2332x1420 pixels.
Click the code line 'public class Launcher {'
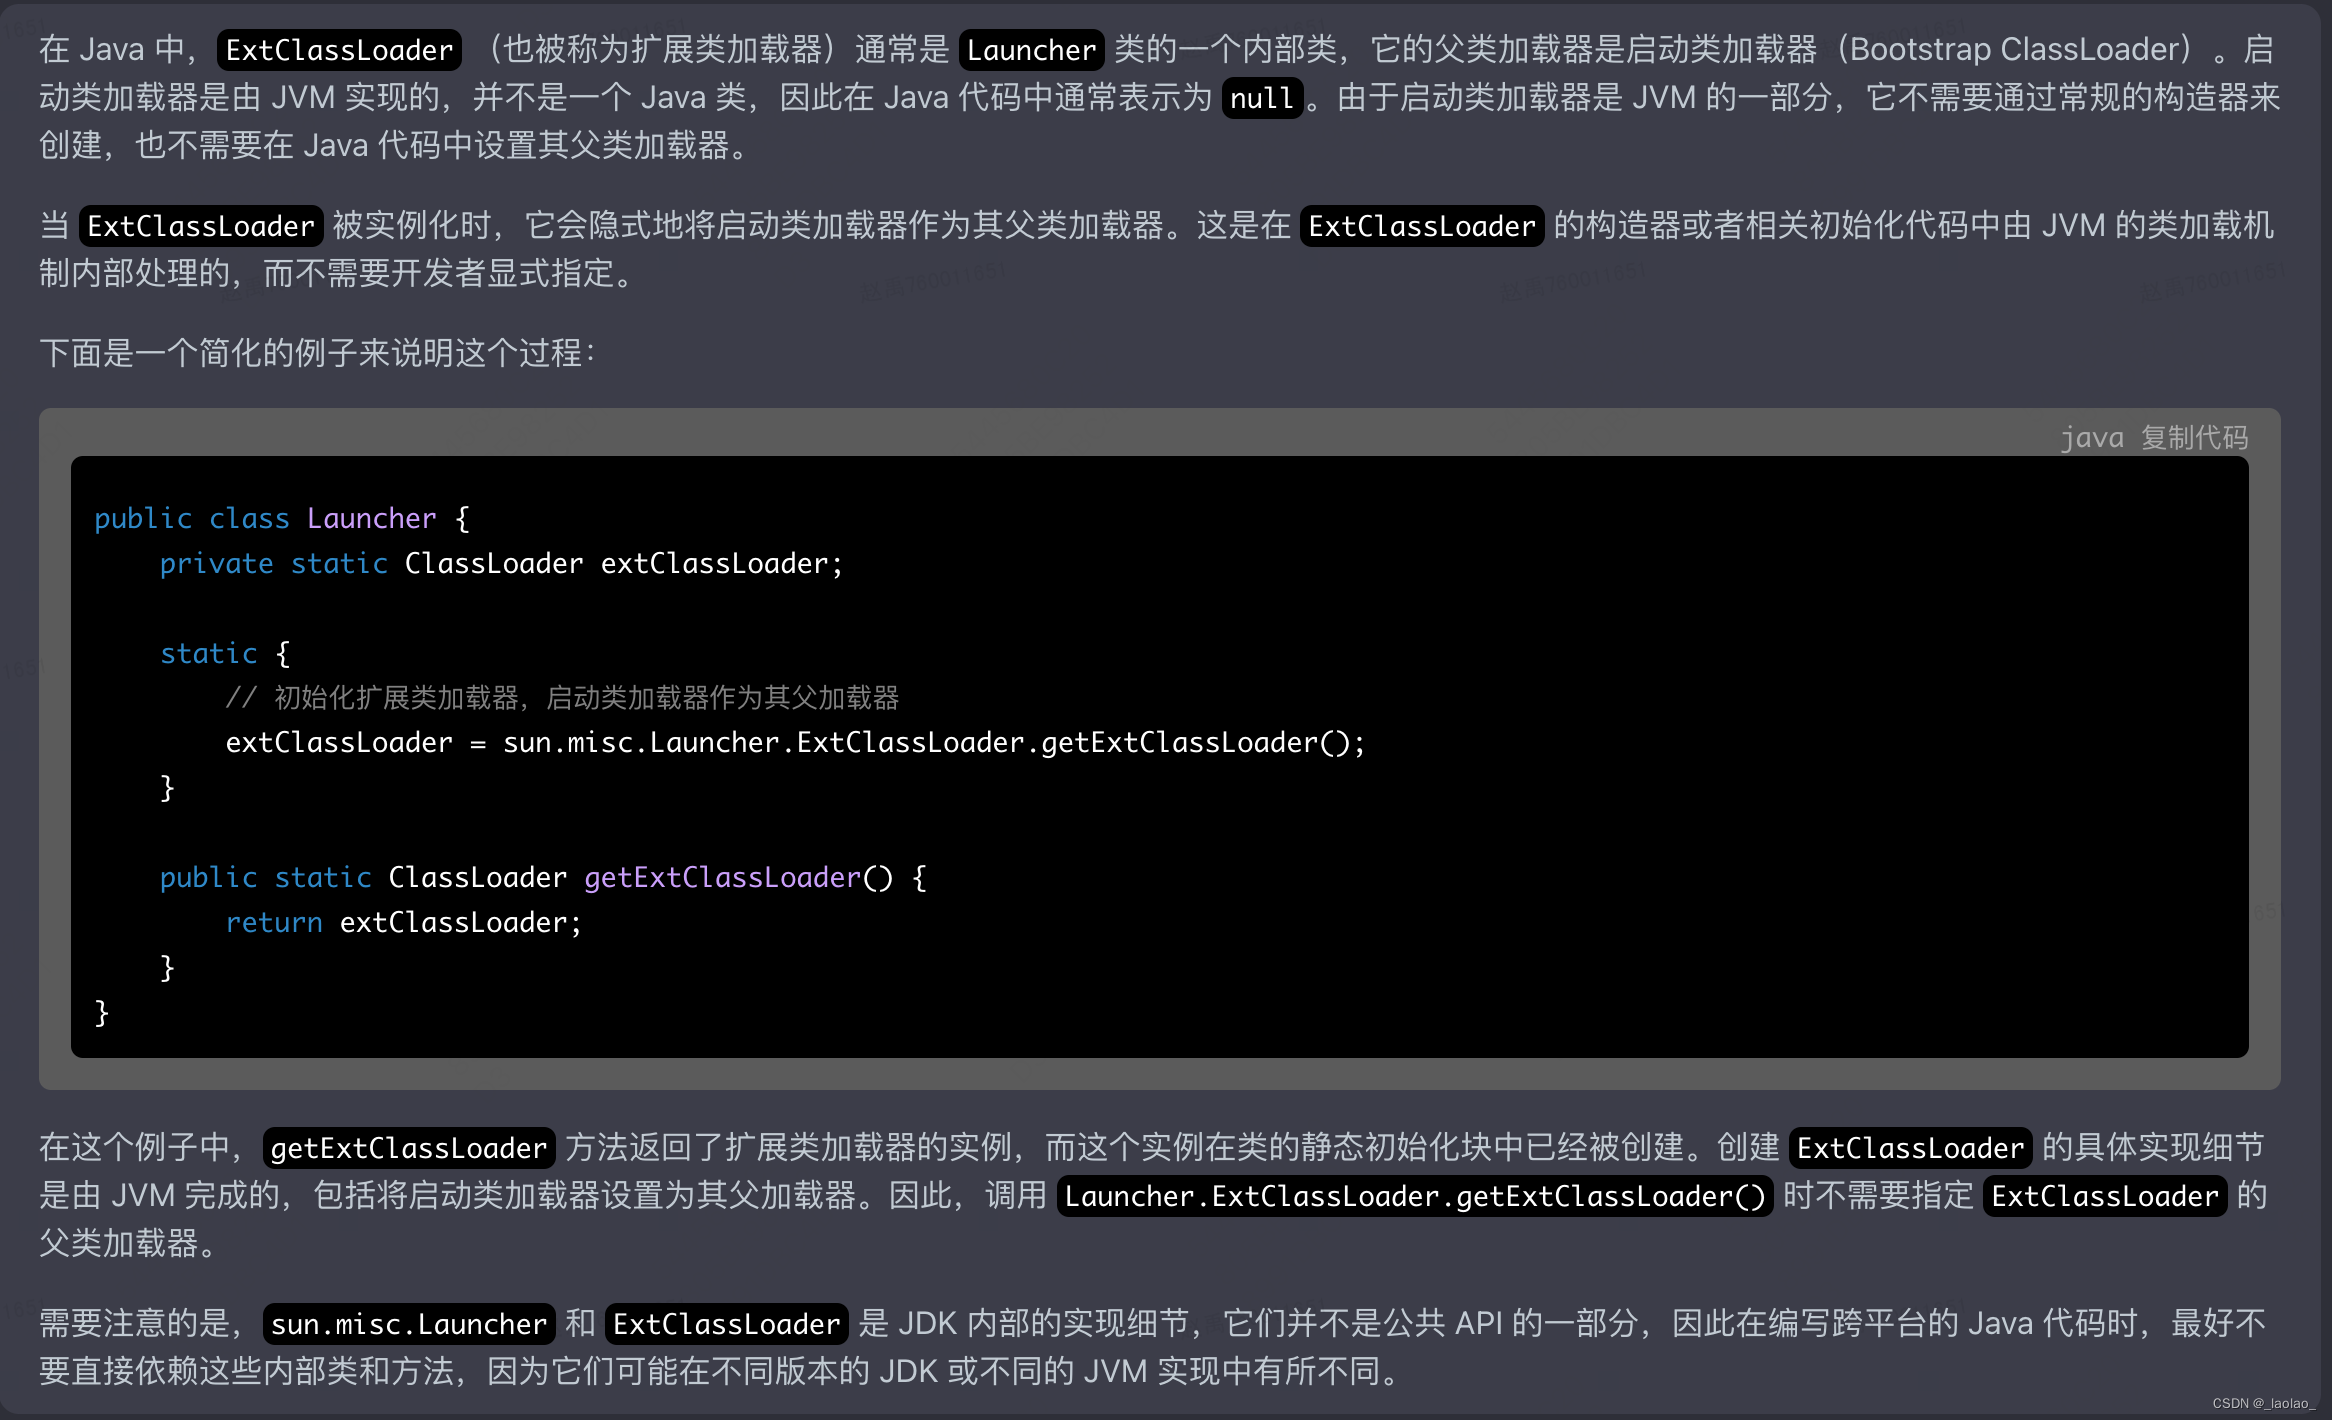tap(282, 518)
